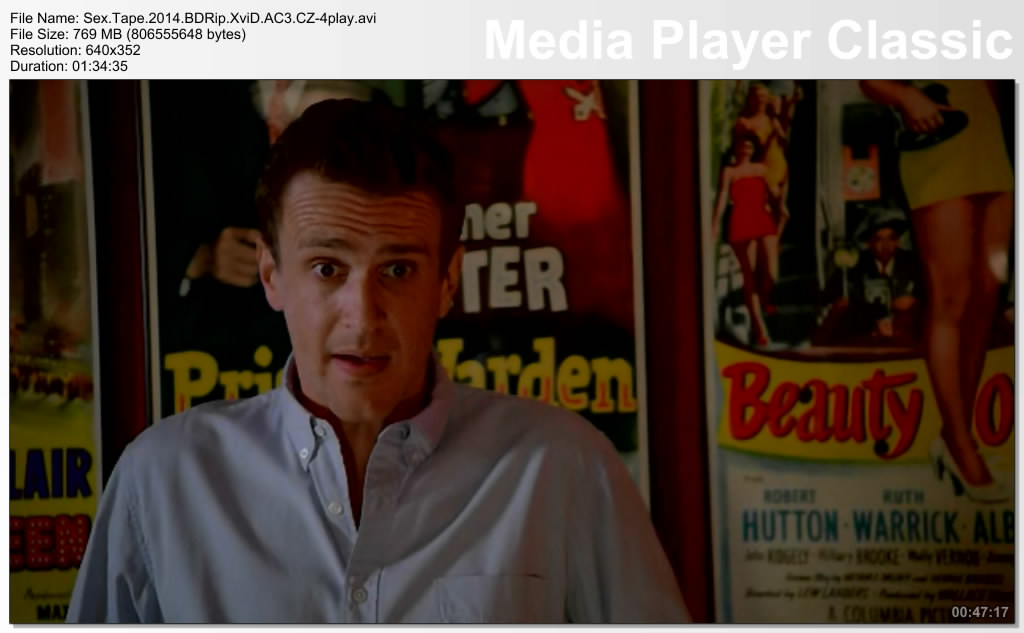
Task: Click the 00:47:17 timestamp overlay
Action: (x=979, y=611)
